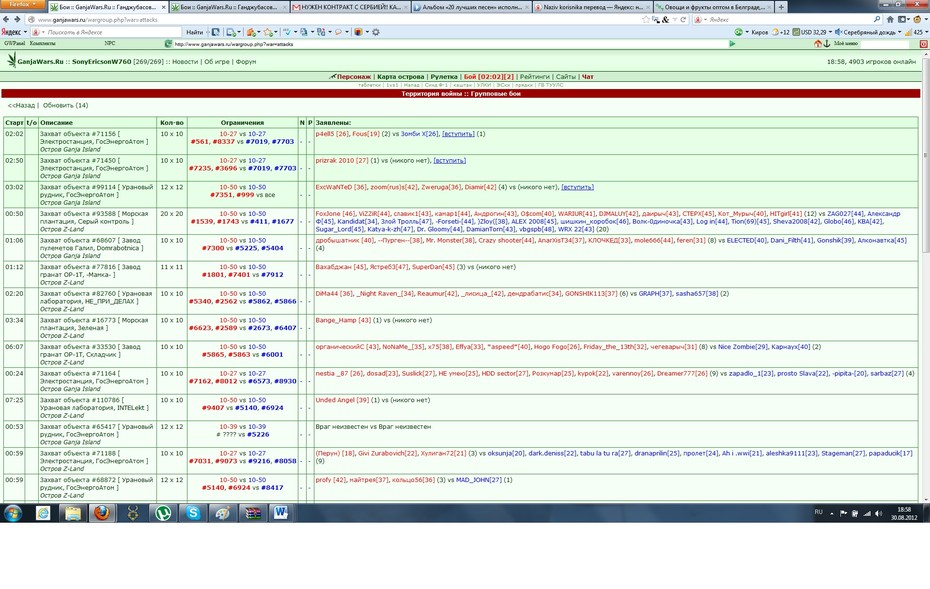Click the red power icon in GWPanel
Image resolution: width=930 pixels, height=589 pixels.
[923, 44]
